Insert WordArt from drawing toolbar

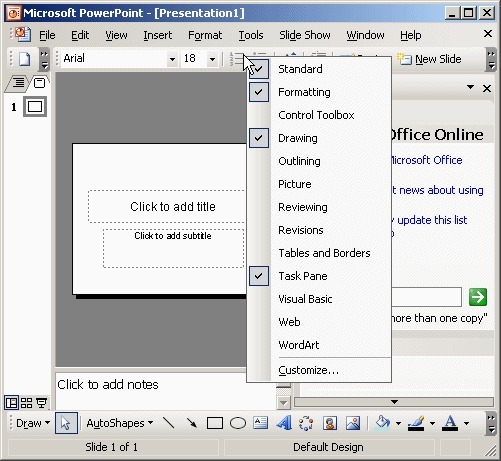pos(284,423)
